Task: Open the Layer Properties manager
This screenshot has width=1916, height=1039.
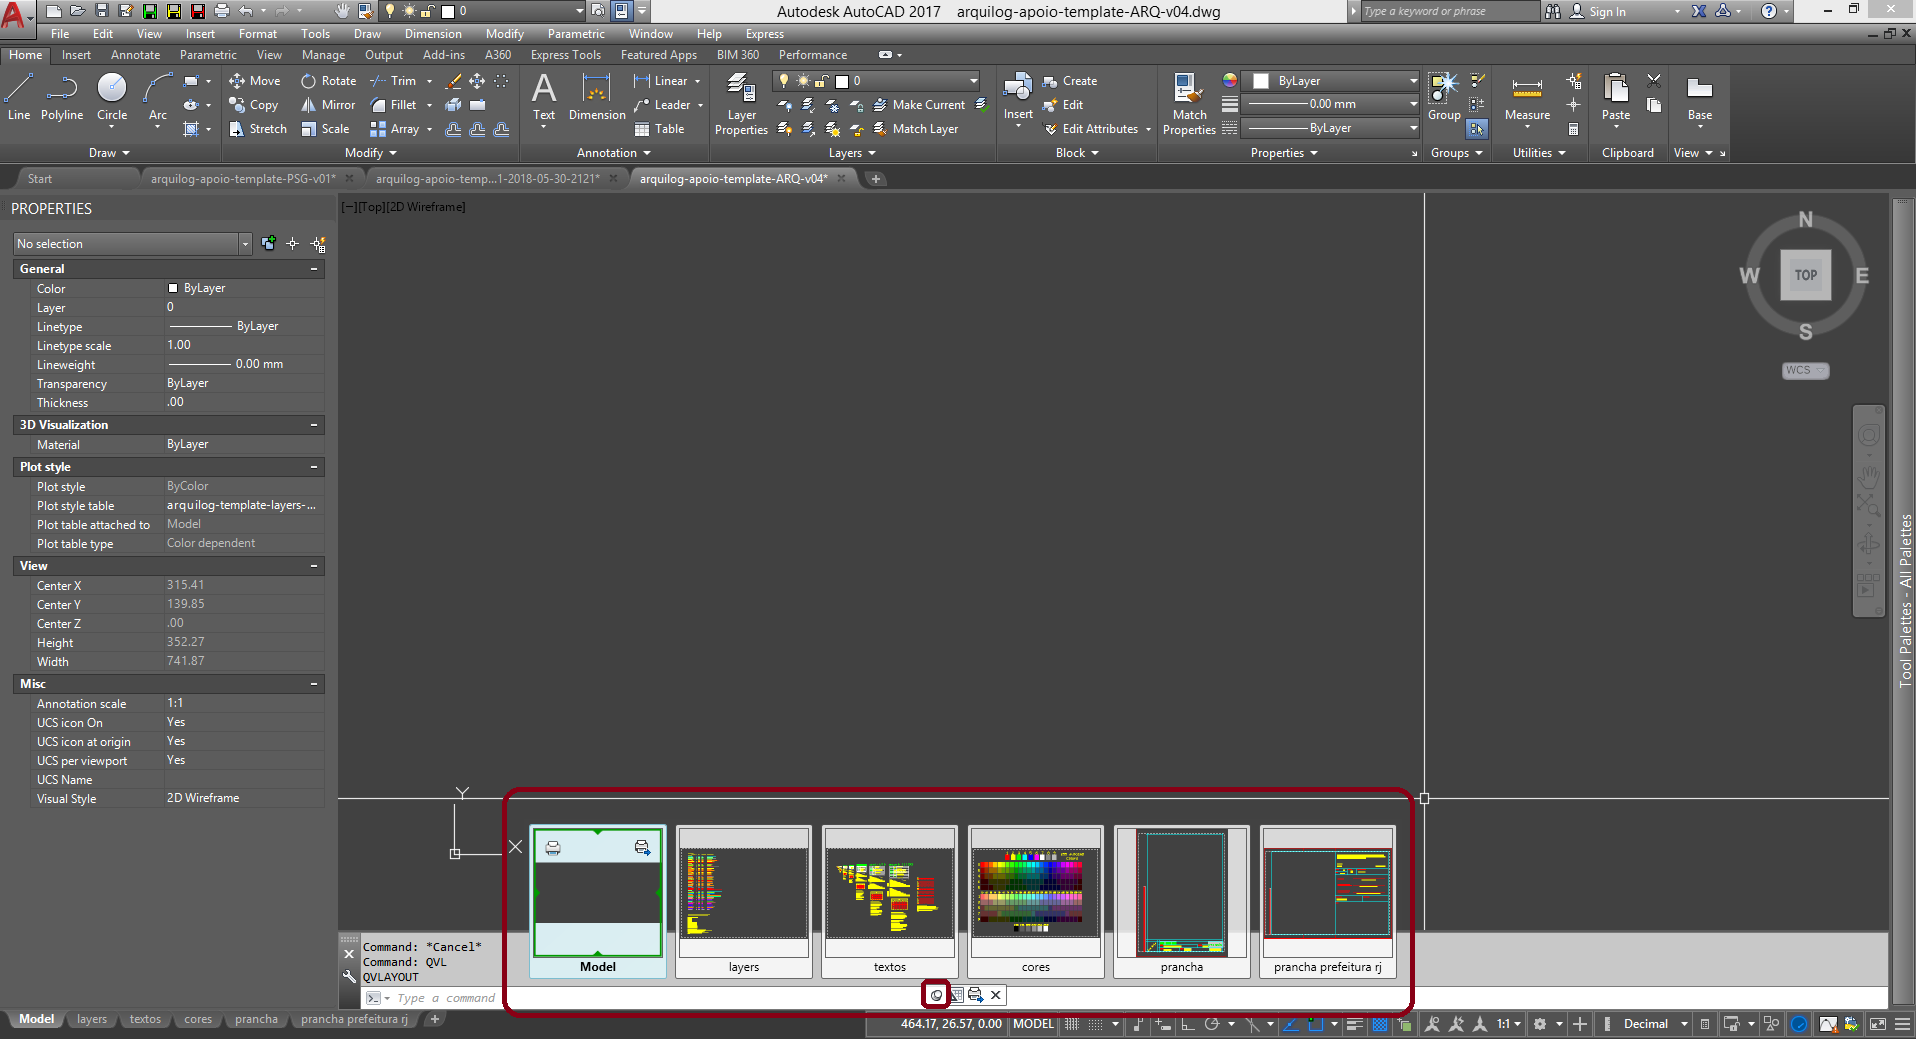Action: [740, 100]
